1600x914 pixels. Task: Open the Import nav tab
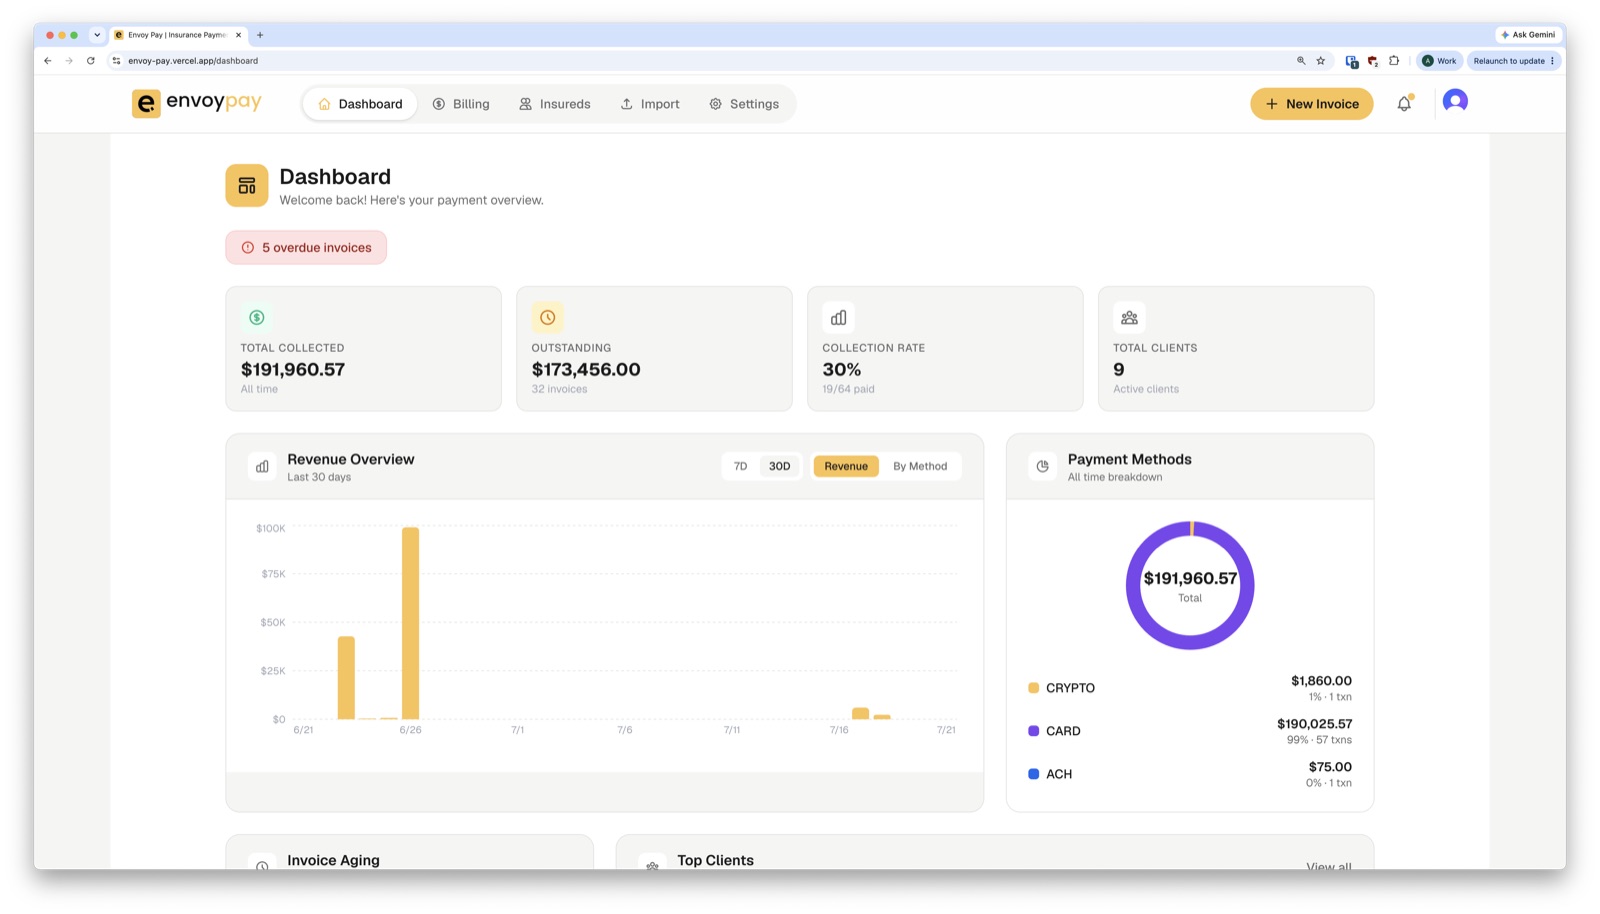[x=650, y=104]
